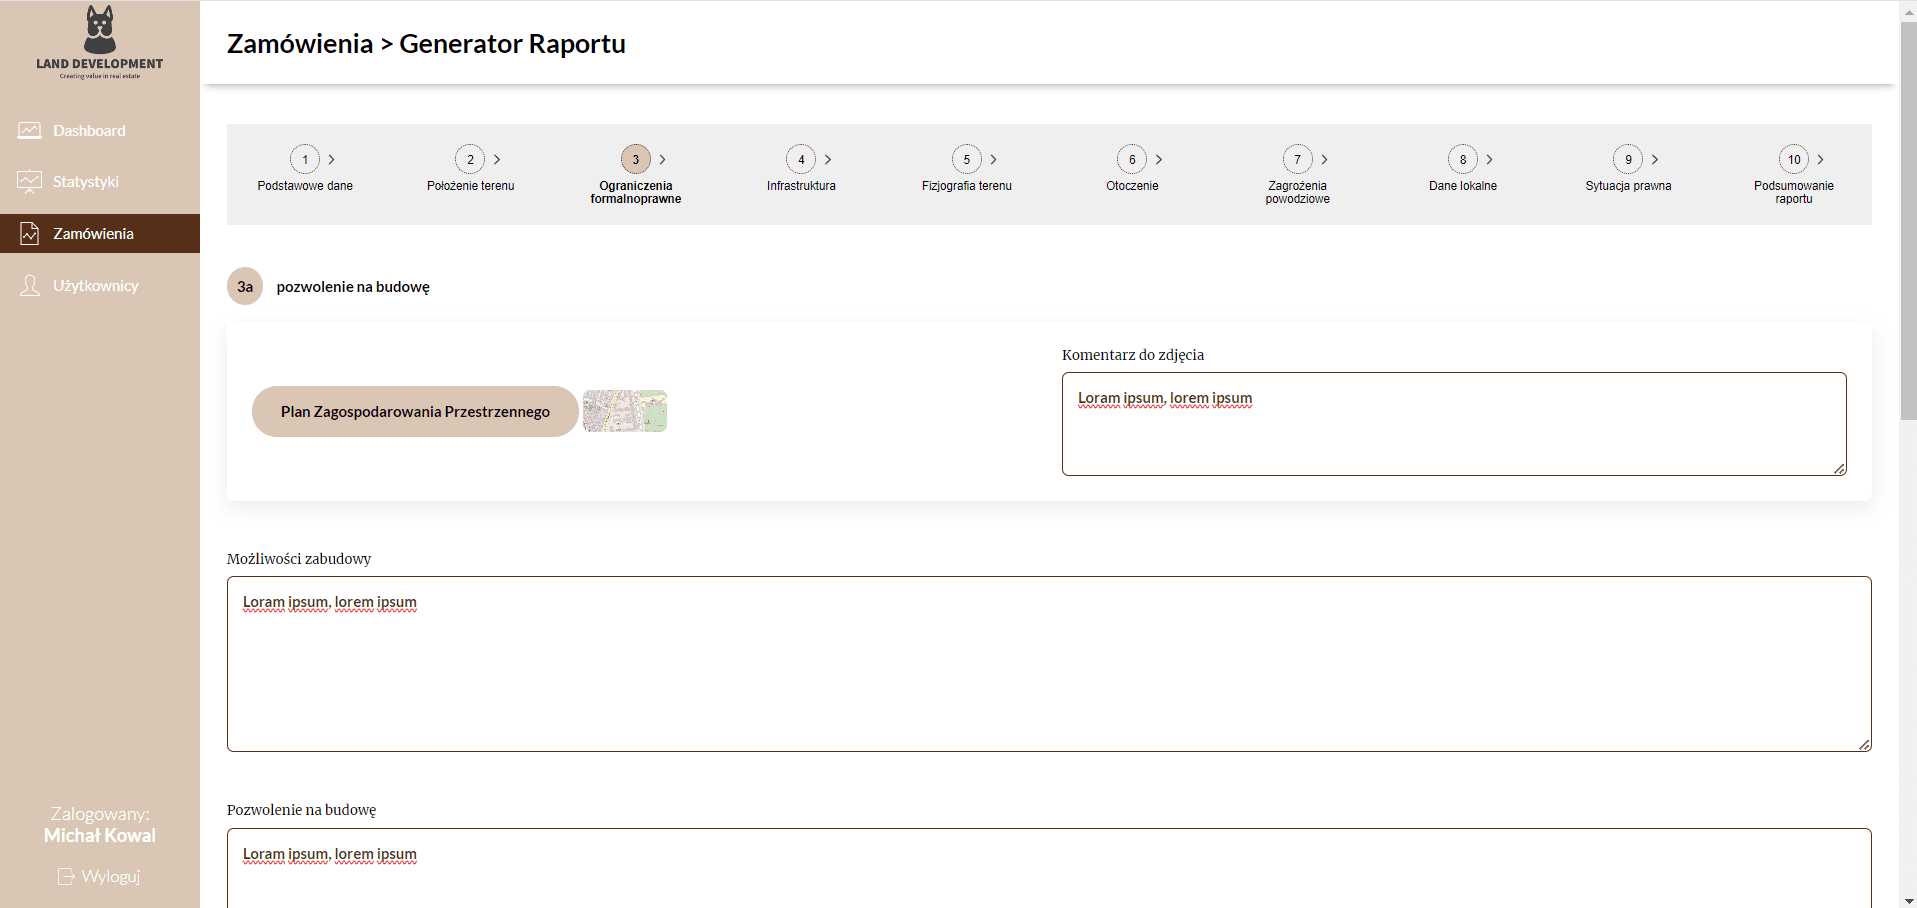
Task: Click the Wyloguj logout icon
Action: (66, 877)
